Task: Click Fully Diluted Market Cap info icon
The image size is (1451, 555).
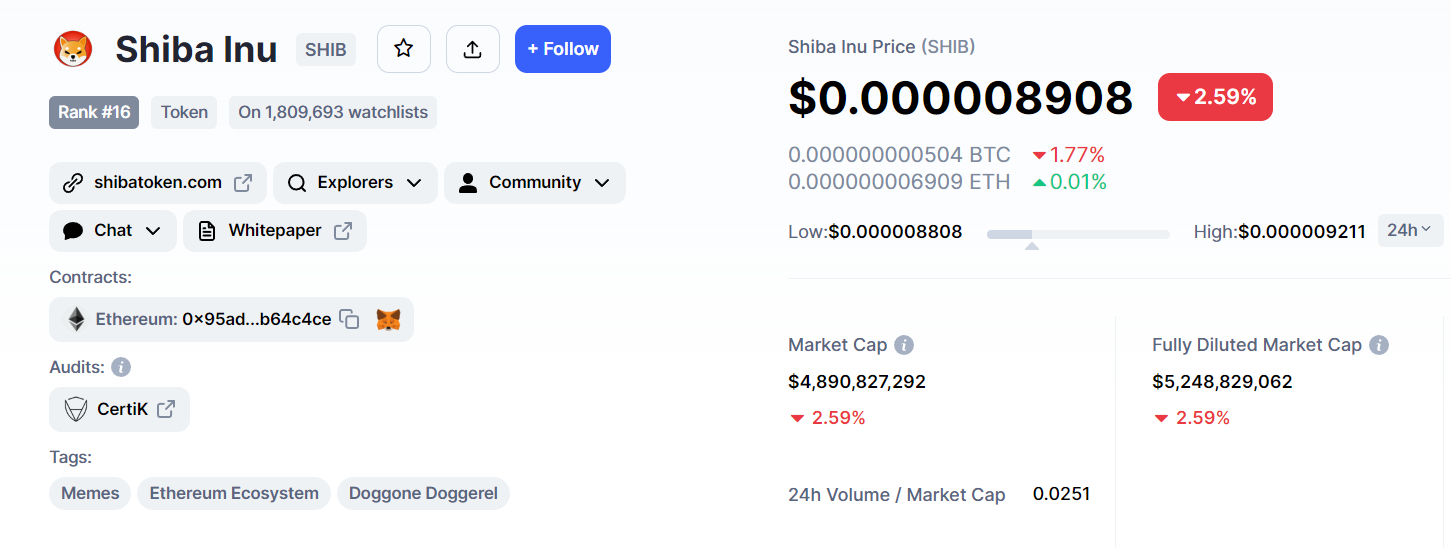Action: tap(1378, 345)
